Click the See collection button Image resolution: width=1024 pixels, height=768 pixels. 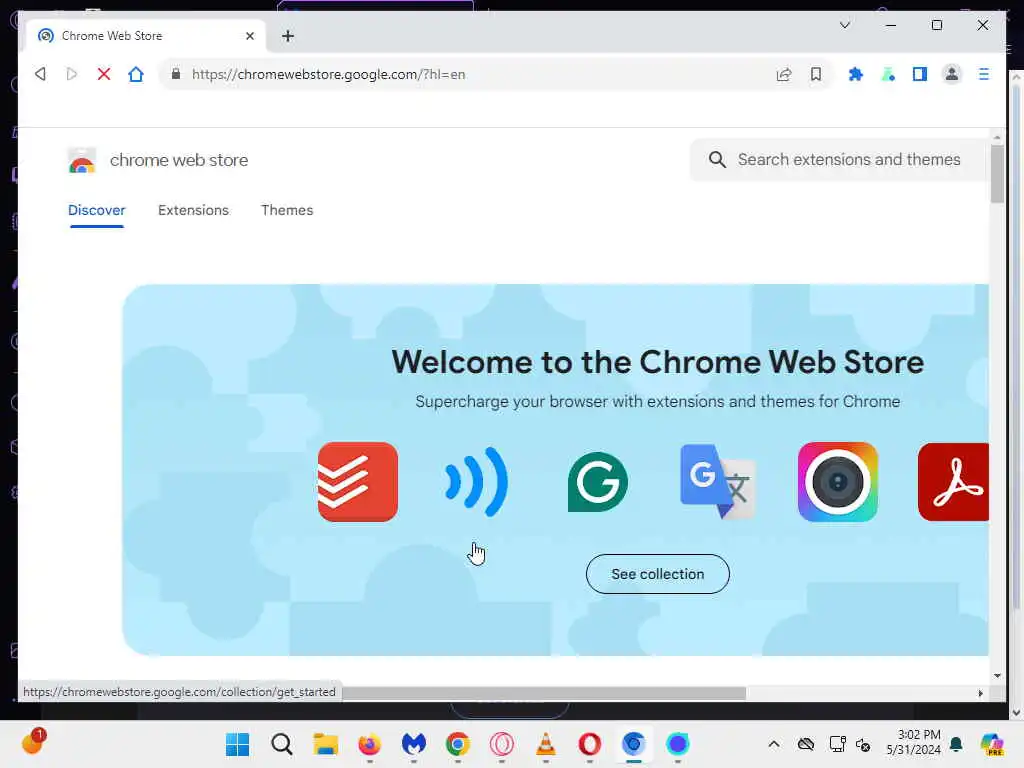658,574
